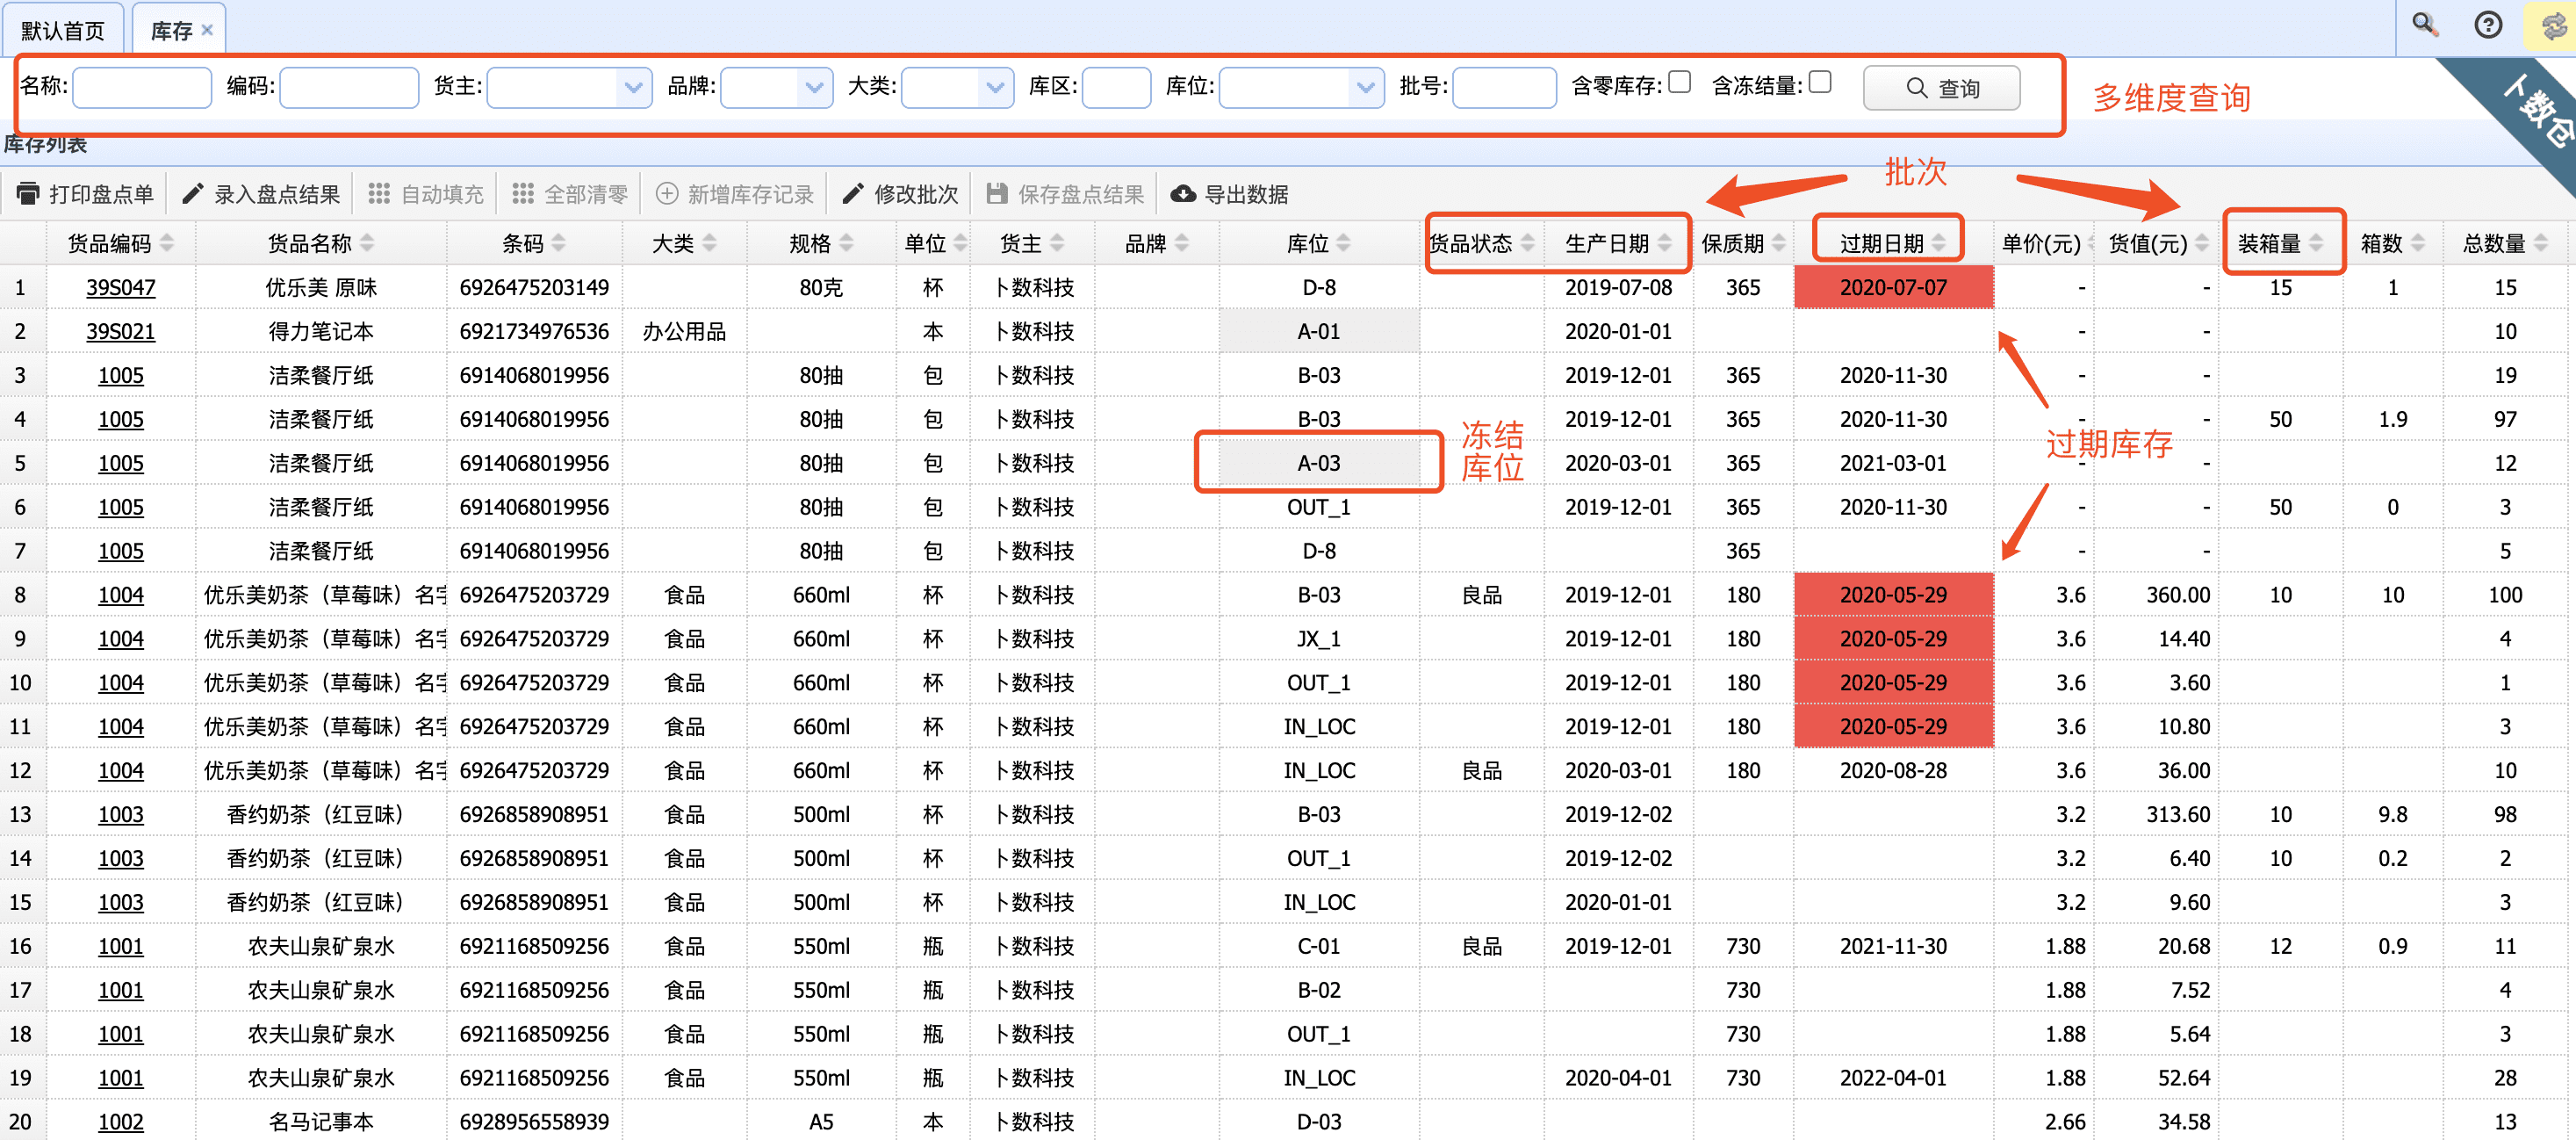Toggle the 含零库存 checkbox
This screenshot has width=2576, height=1140.
point(1680,82)
